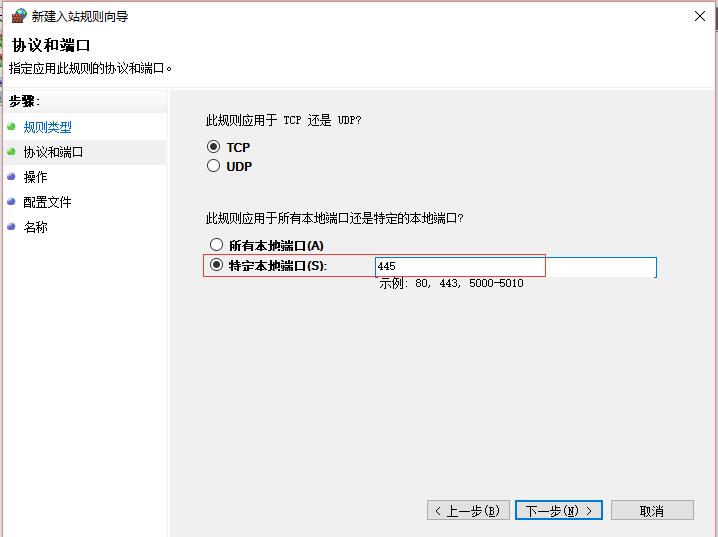Select the TCP protocol radio button
Screen dimensions: 718x537
point(213,147)
